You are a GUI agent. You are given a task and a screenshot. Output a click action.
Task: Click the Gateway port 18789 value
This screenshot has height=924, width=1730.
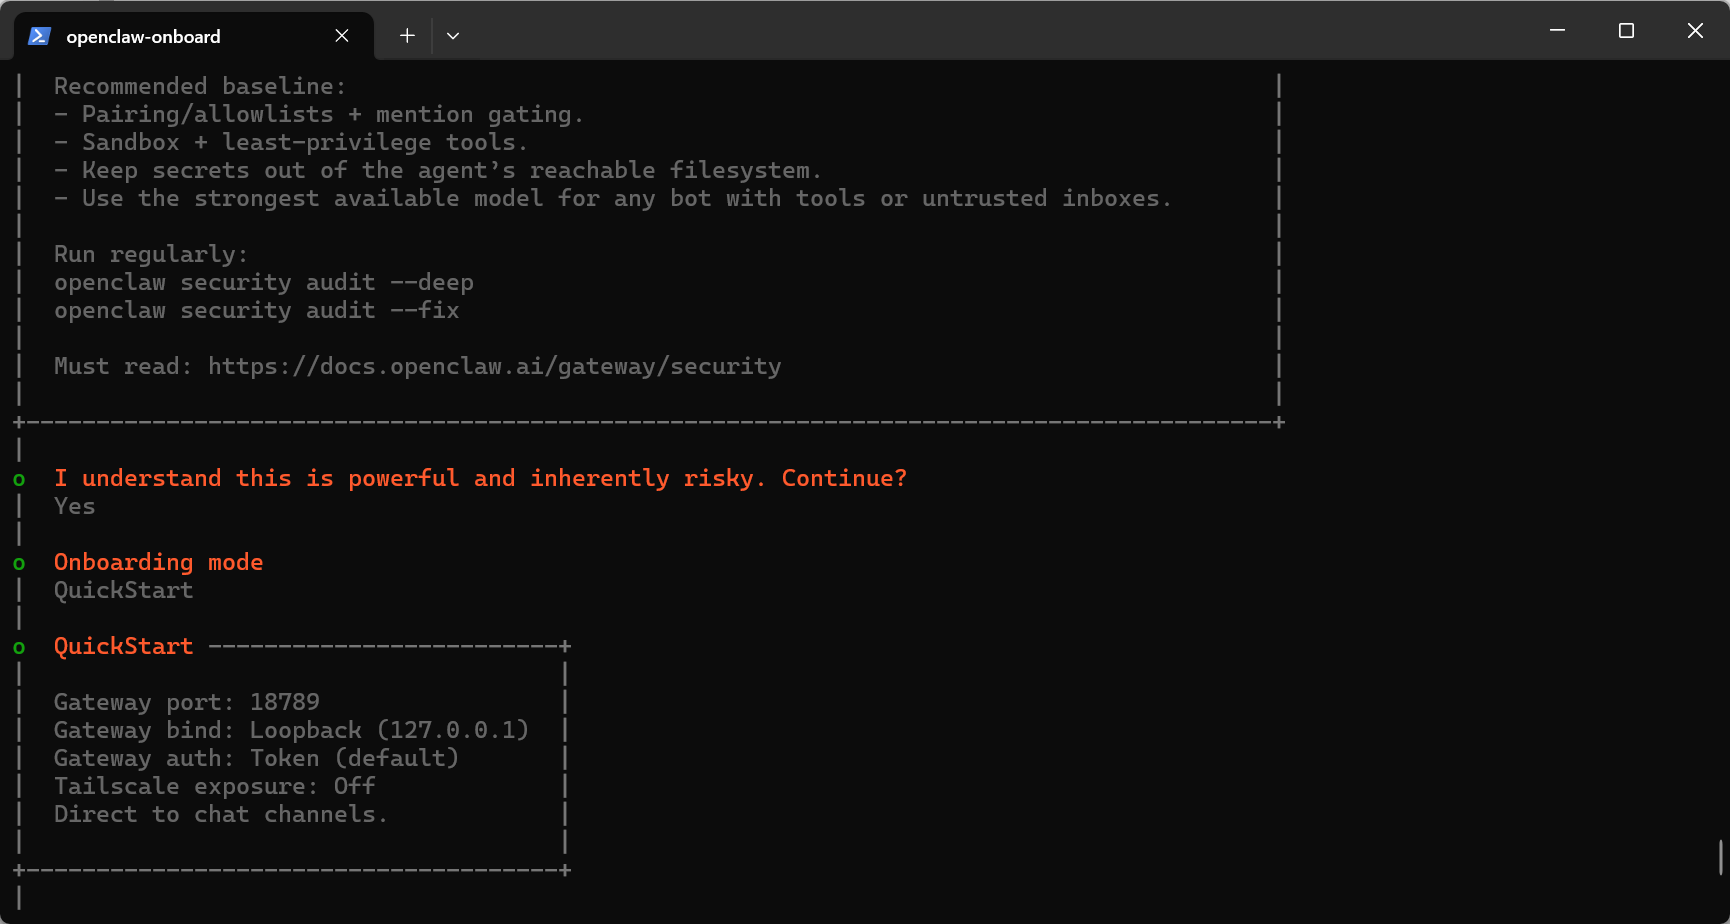tap(285, 703)
